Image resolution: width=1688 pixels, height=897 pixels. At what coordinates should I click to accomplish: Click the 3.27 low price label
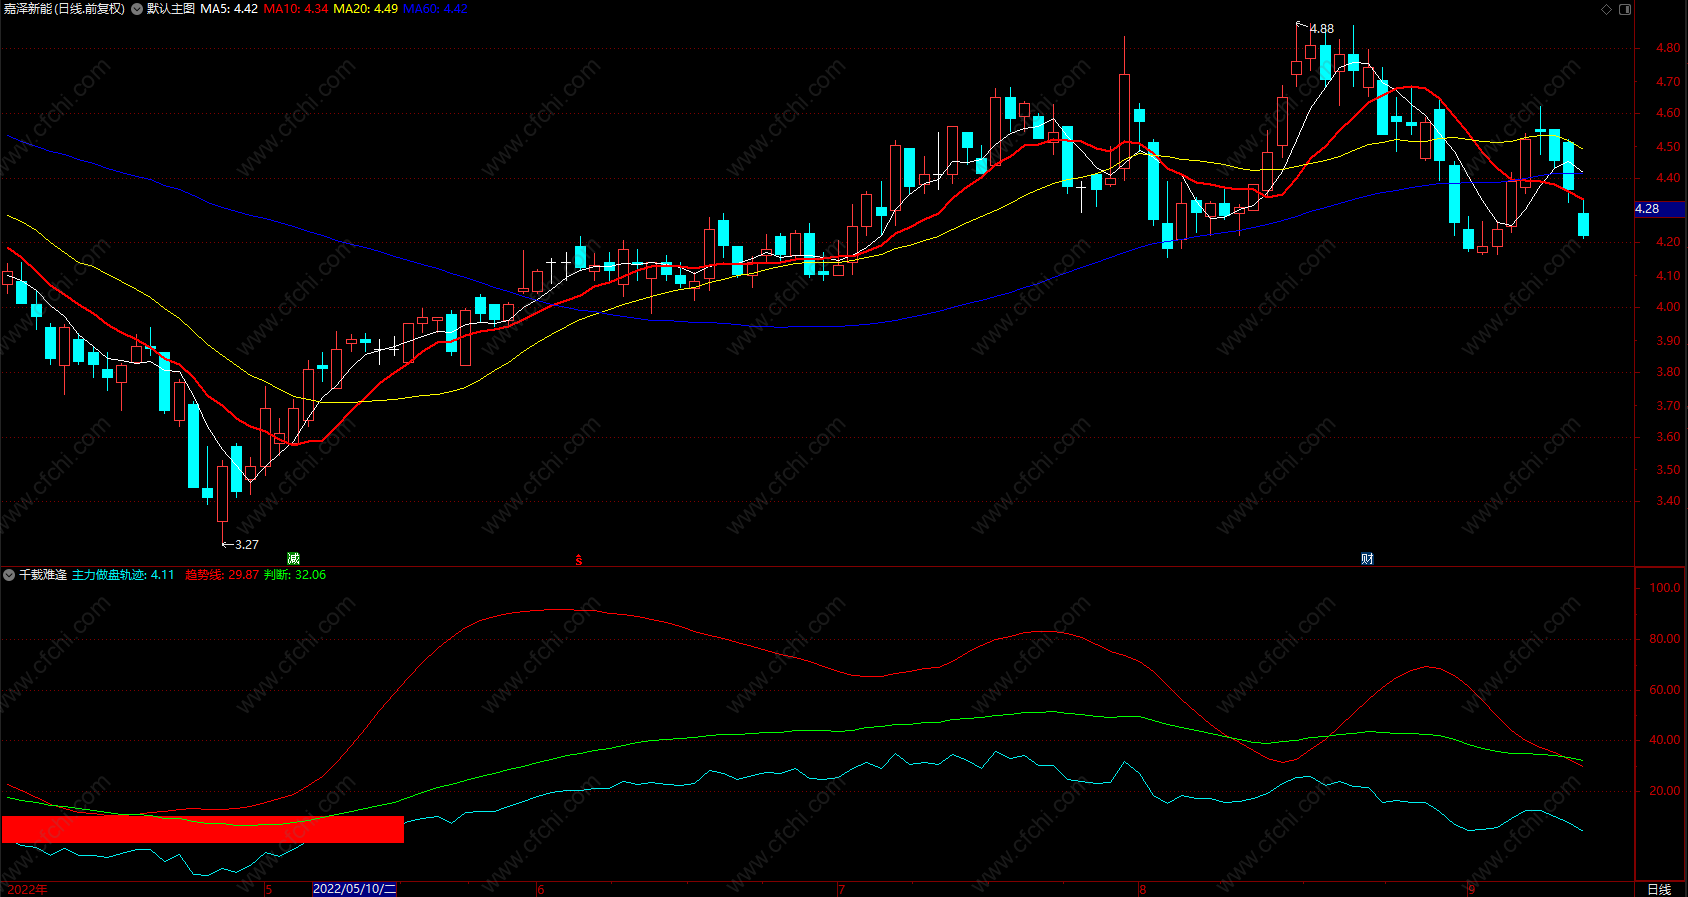247,545
